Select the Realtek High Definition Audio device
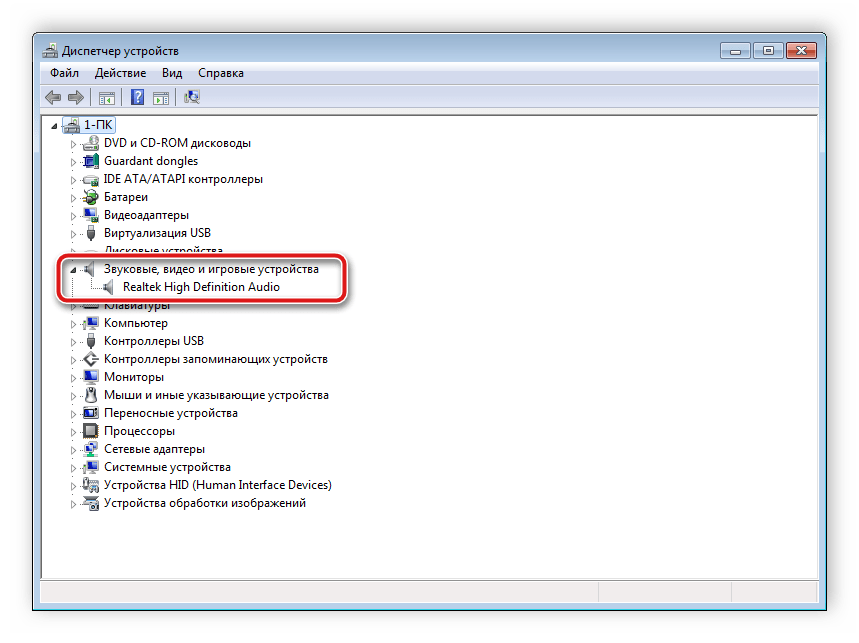 click(201, 287)
